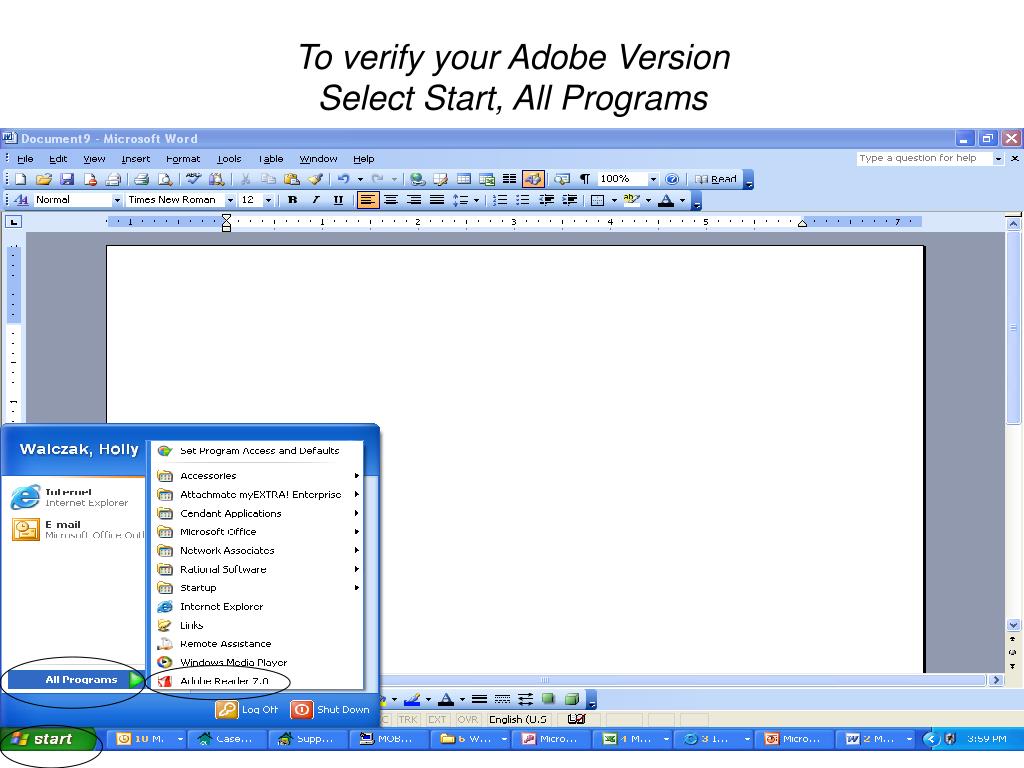
Task: Toggle Center paragraph alignment
Action: pyautogui.click(x=391, y=200)
